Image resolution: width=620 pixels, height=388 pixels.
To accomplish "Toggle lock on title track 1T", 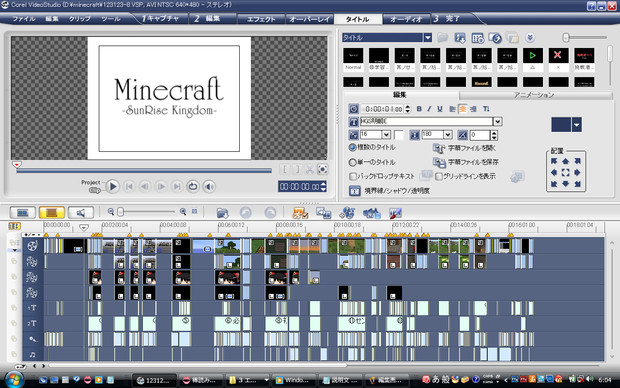I will tap(14, 308).
